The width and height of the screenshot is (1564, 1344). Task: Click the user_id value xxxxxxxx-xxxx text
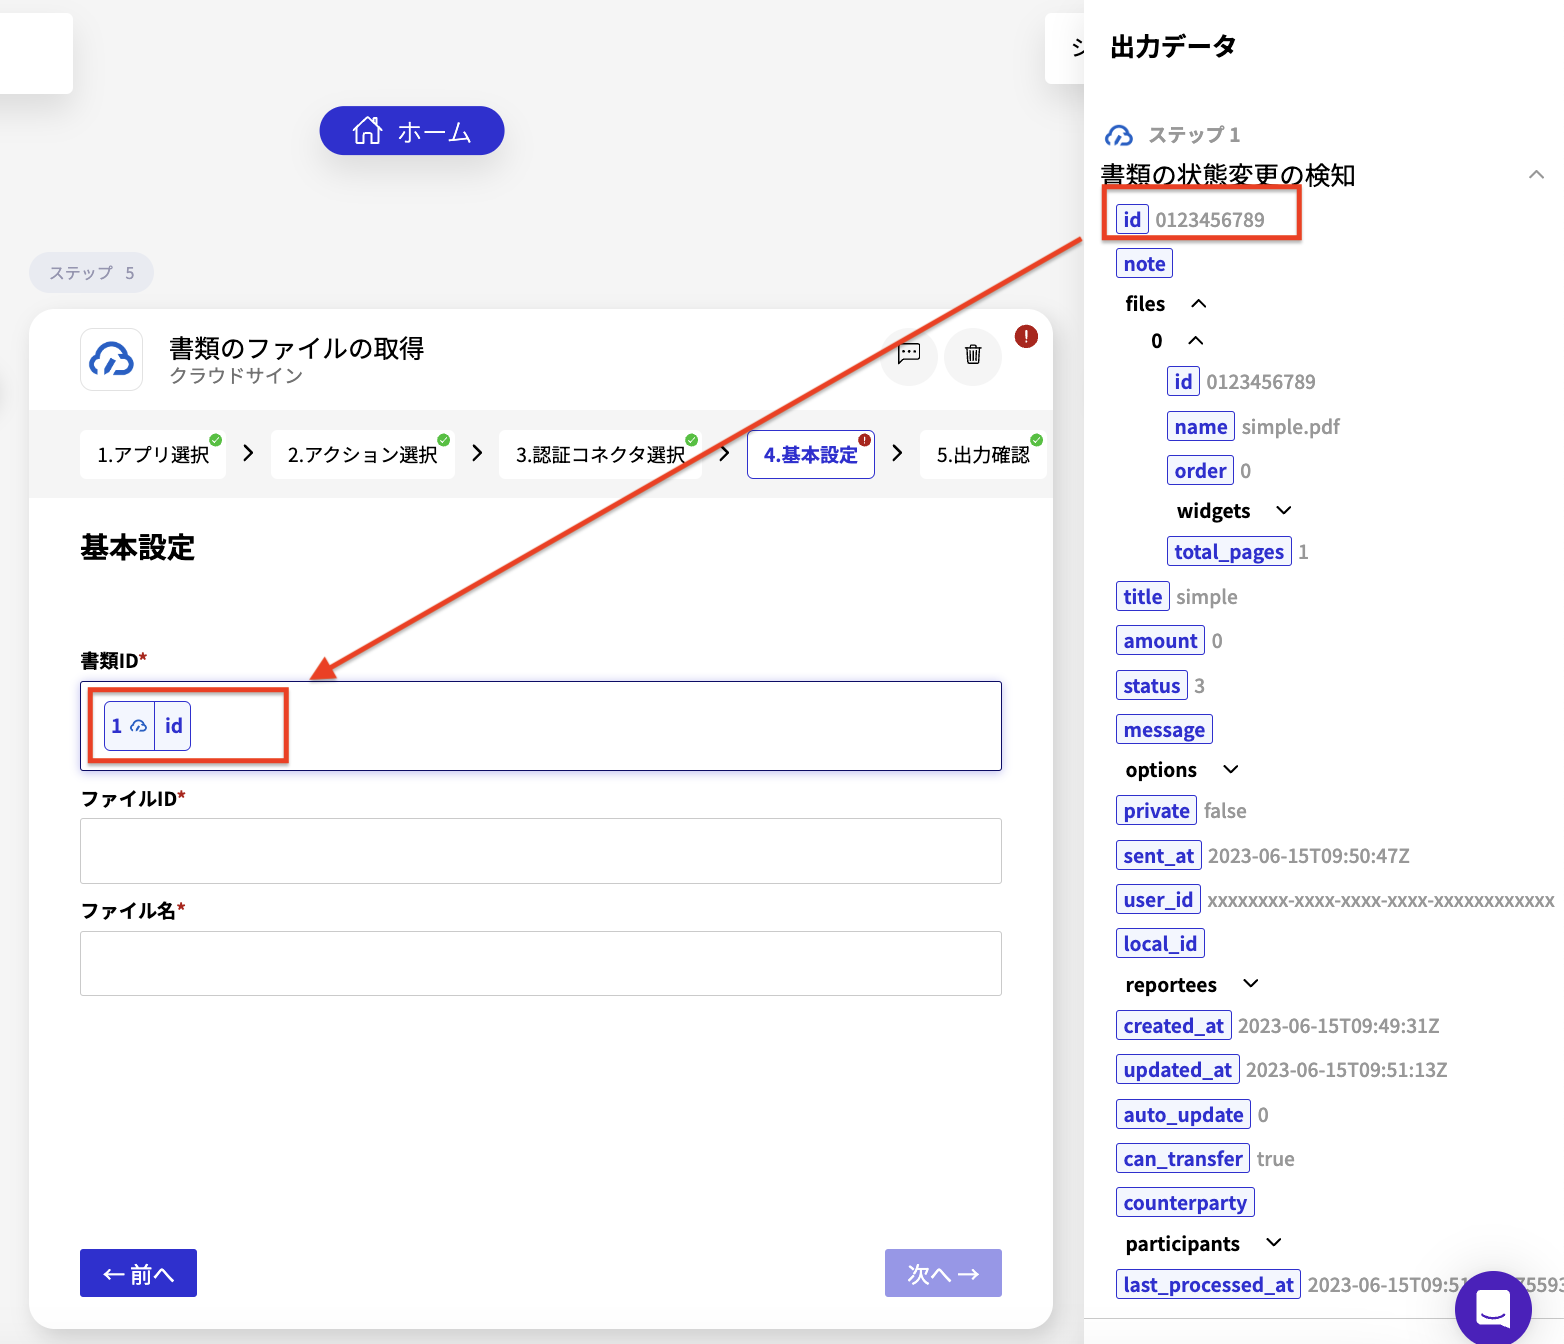tap(1381, 901)
